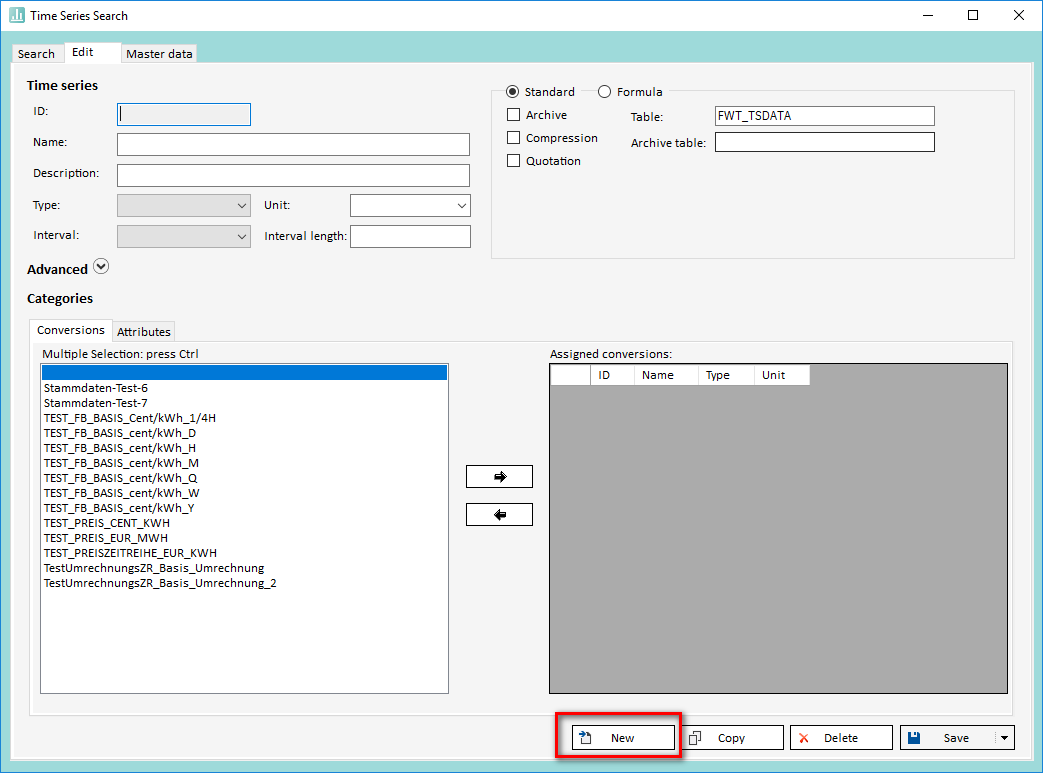
Task: Save the time series
Action: tap(947, 738)
